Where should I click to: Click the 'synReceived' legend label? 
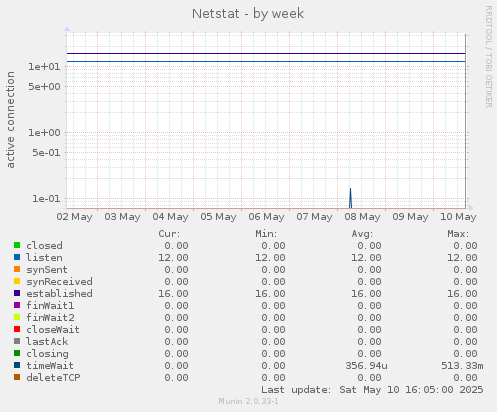point(59,282)
